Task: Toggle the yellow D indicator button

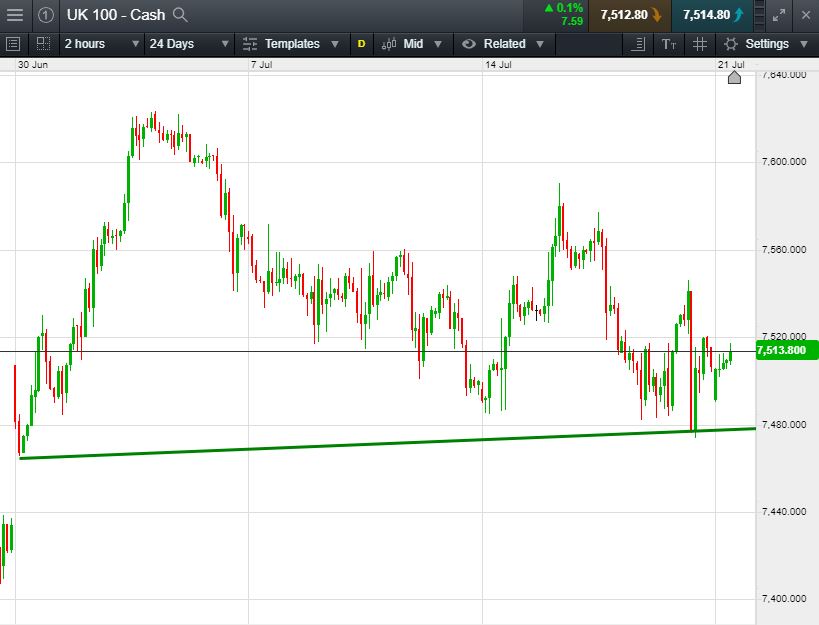Action: pos(361,44)
